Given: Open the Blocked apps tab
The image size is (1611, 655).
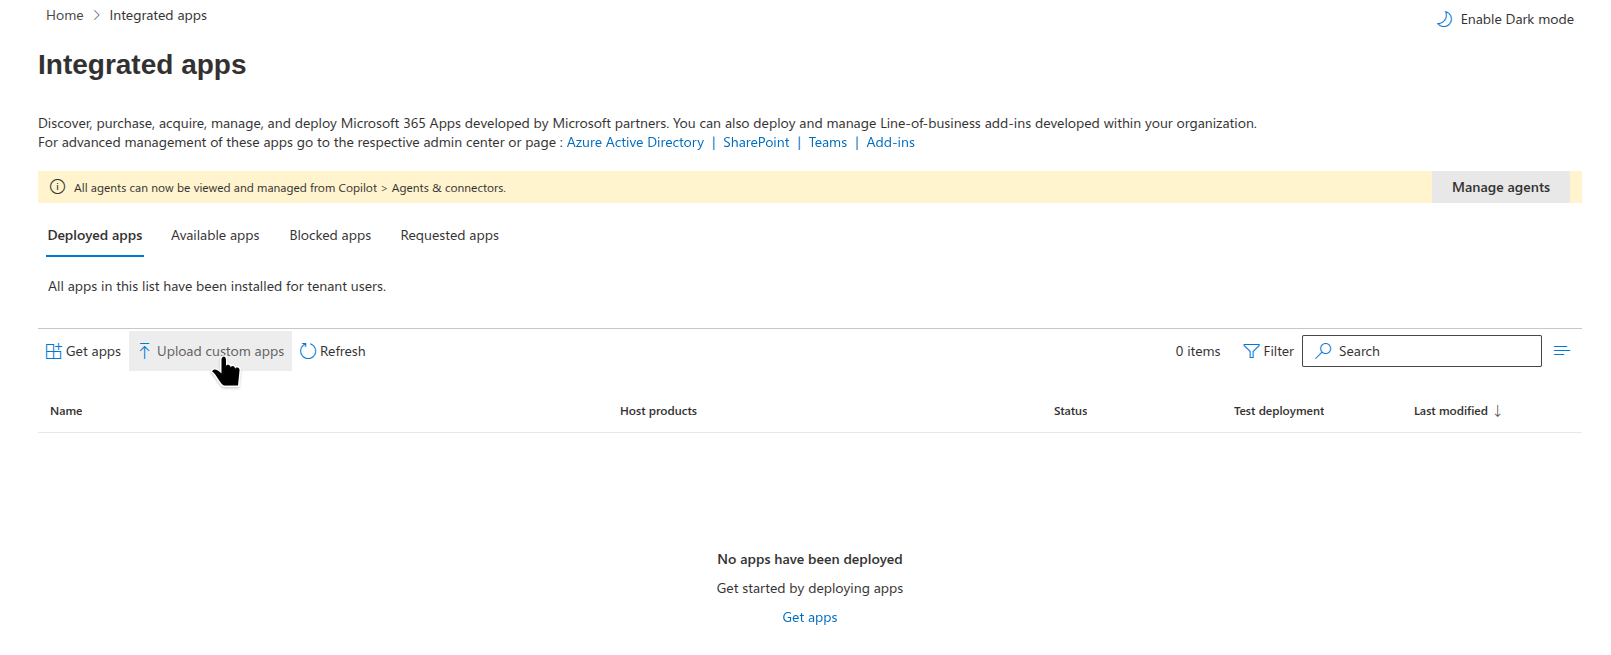Looking at the screenshot, I should (330, 236).
